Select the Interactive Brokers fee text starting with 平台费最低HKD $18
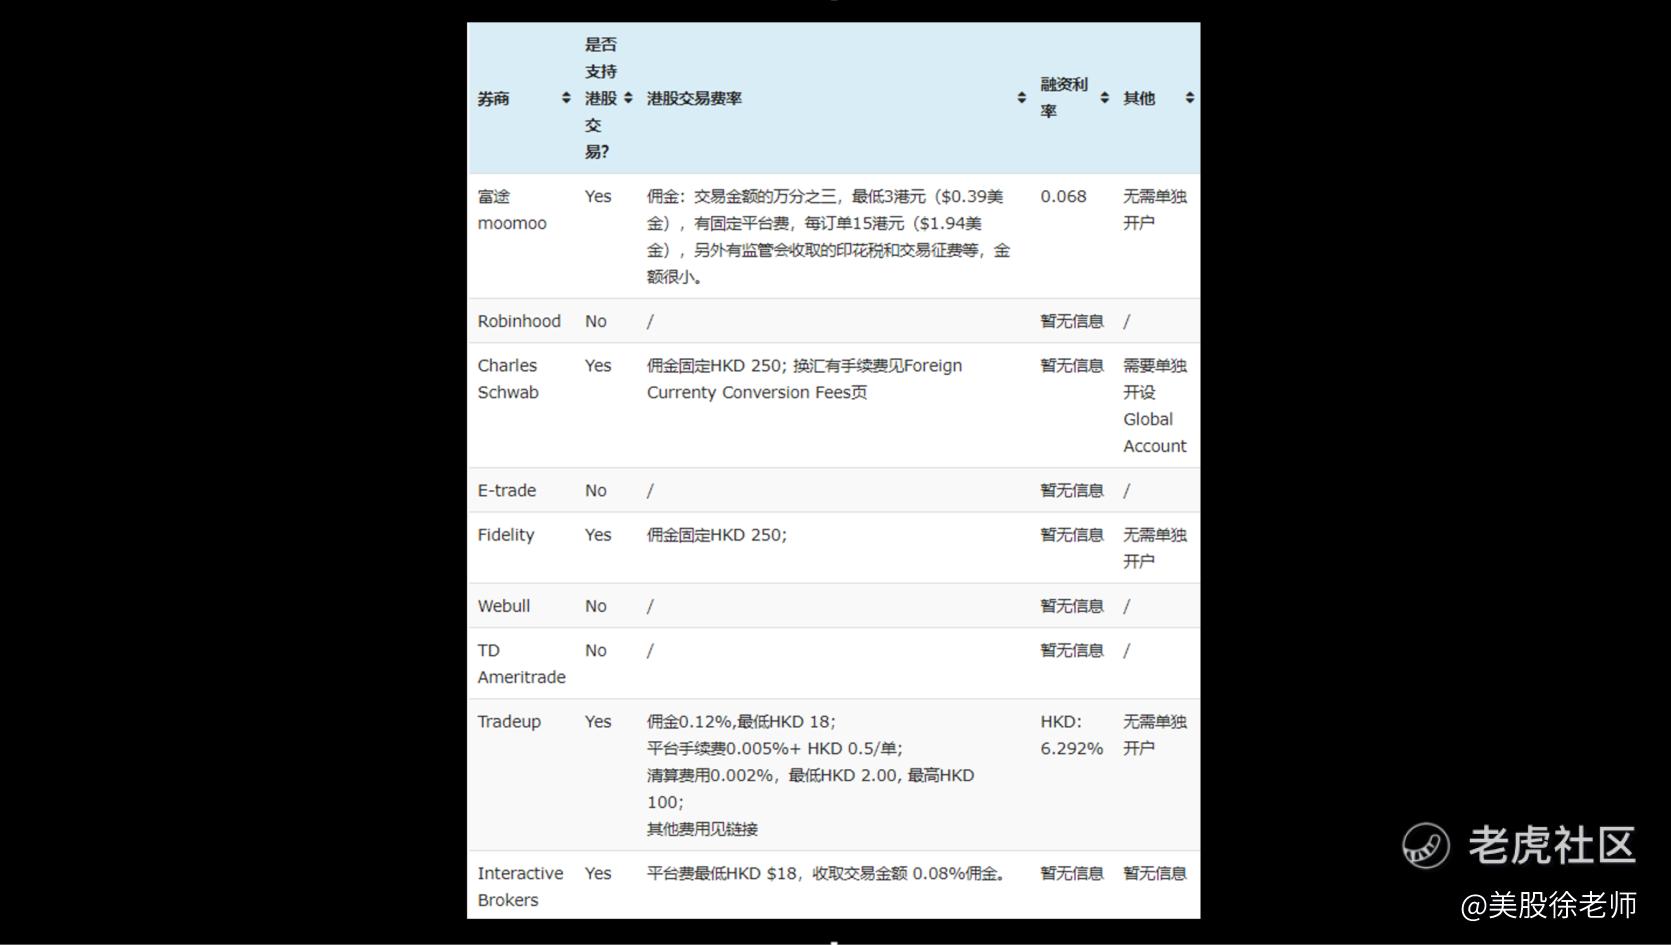The height and width of the screenshot is (945, 1671). 826,873
